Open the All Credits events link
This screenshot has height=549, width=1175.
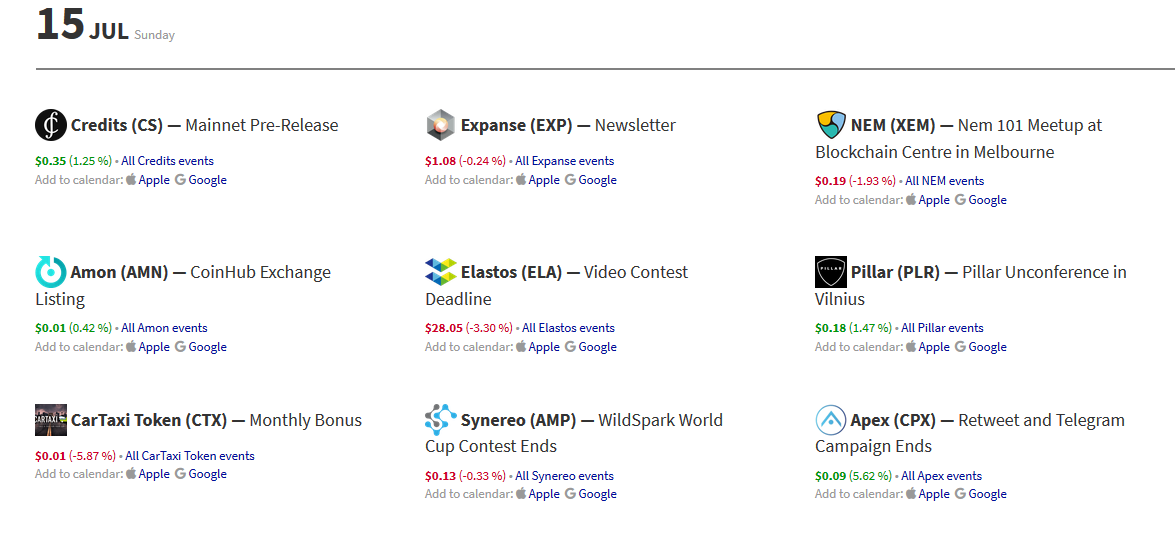[167, 161]
